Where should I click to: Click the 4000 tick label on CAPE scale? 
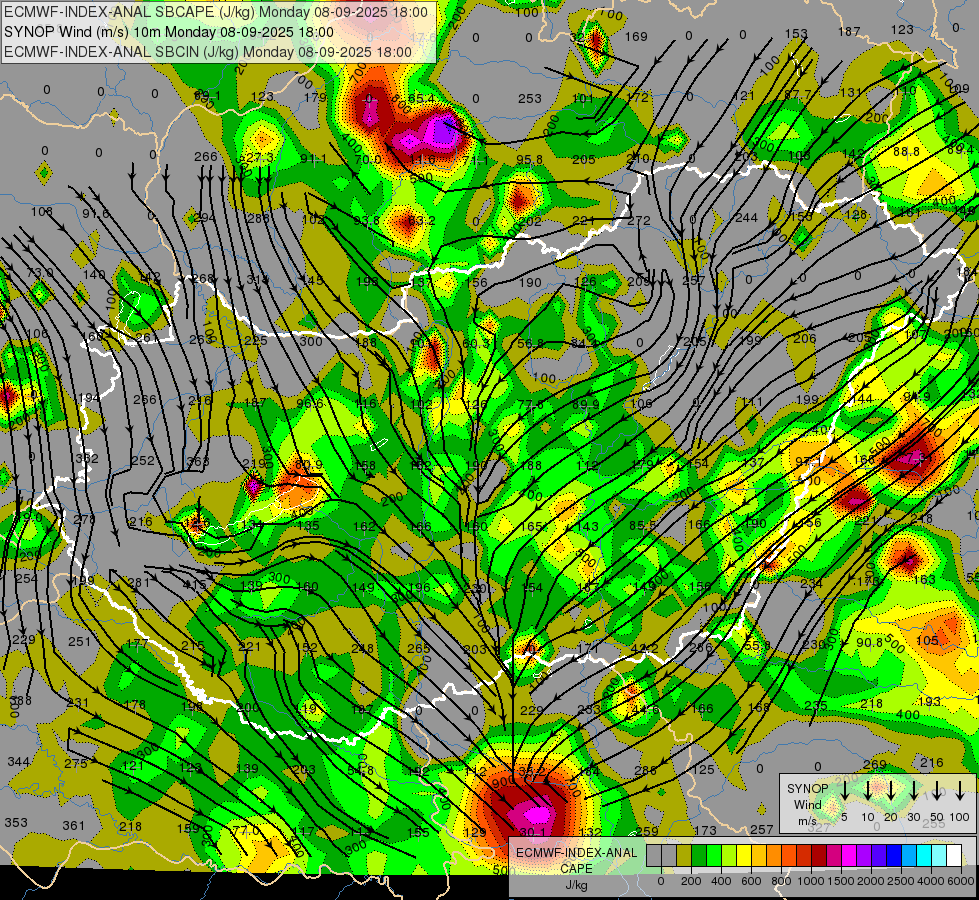tap(931, 881)
